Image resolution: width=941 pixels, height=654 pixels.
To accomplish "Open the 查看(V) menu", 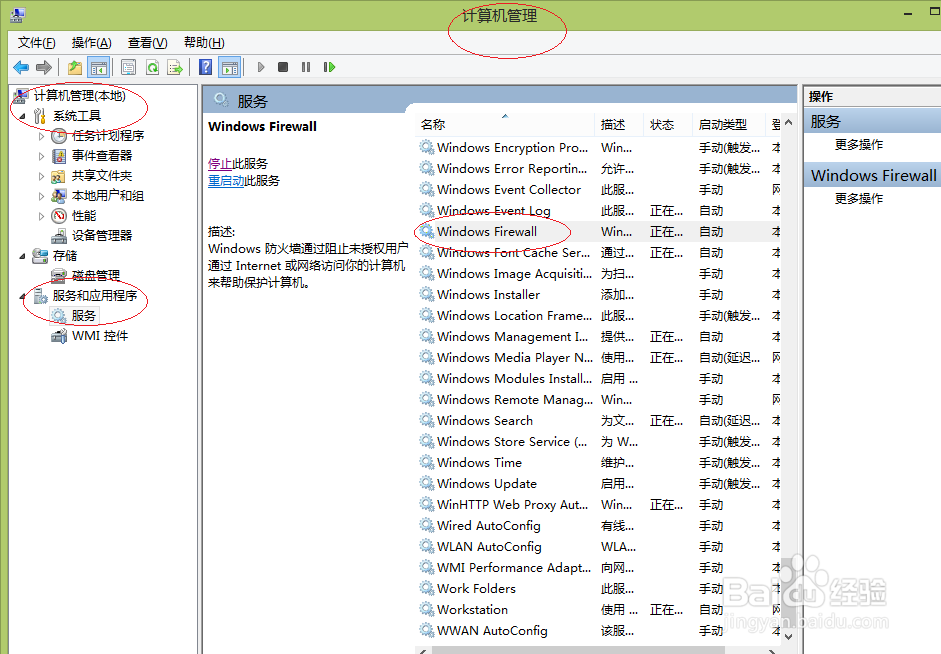I will pos(147,43).
